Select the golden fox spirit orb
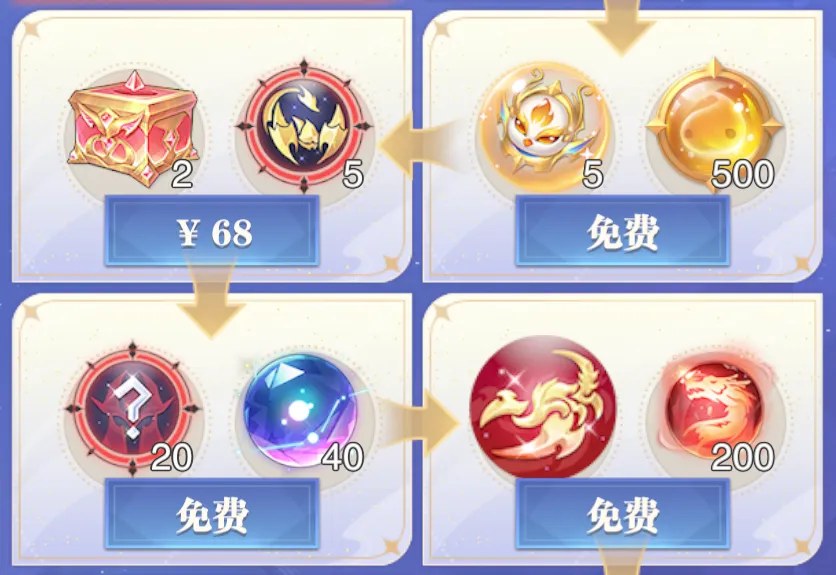 [x=544, y=127]
